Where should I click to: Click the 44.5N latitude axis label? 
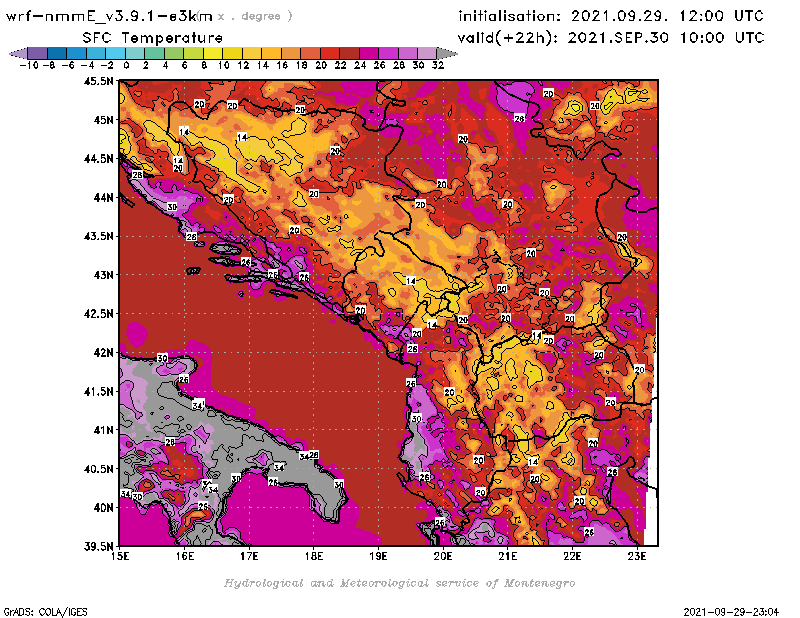point(98,159)
